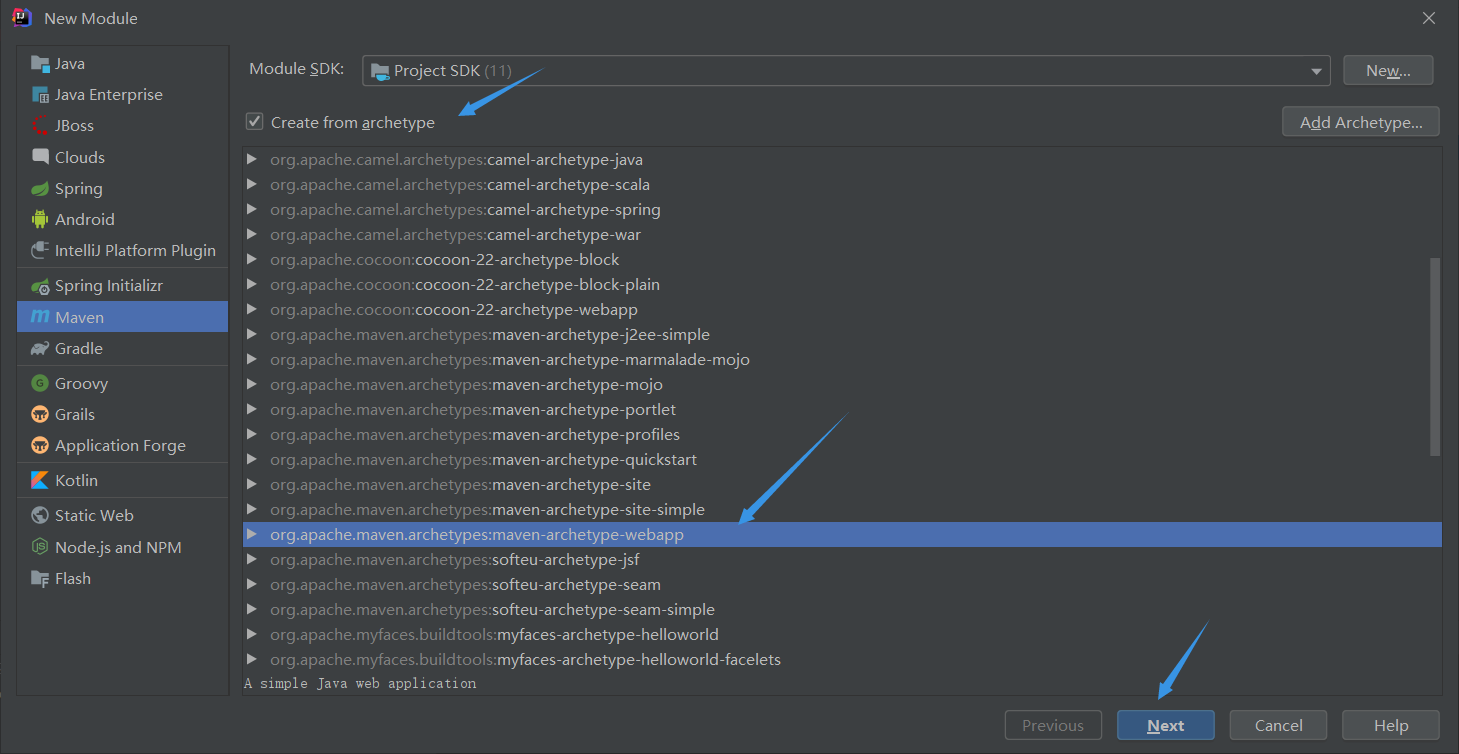This screenshot has width=1459, height=754.
Task: Click 'A simple Java web application' description
Action: 360,683
